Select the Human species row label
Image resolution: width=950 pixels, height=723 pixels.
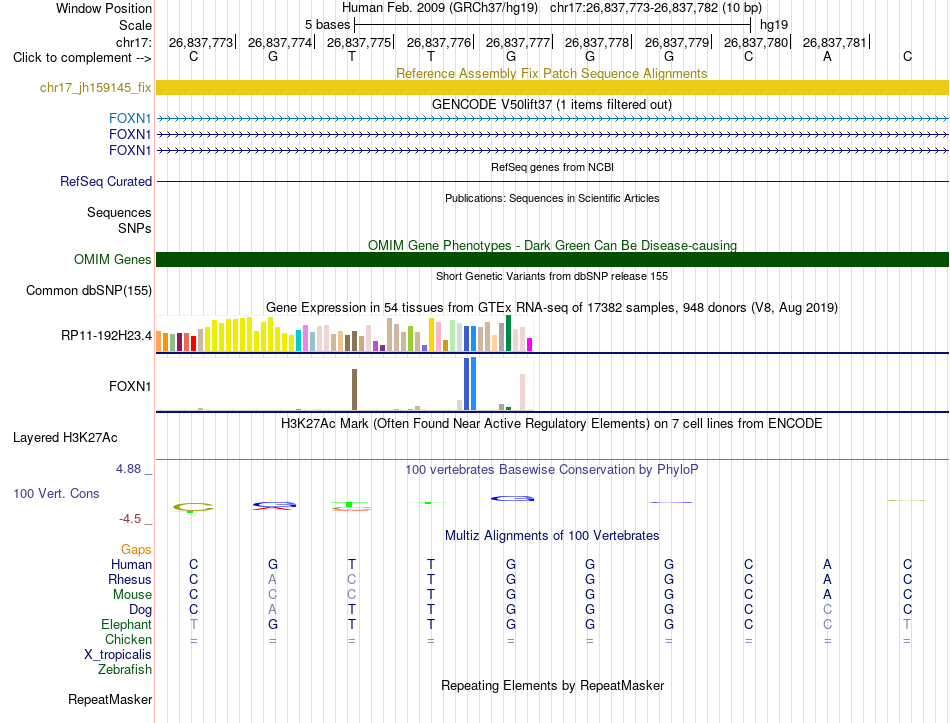click(131, 564)
